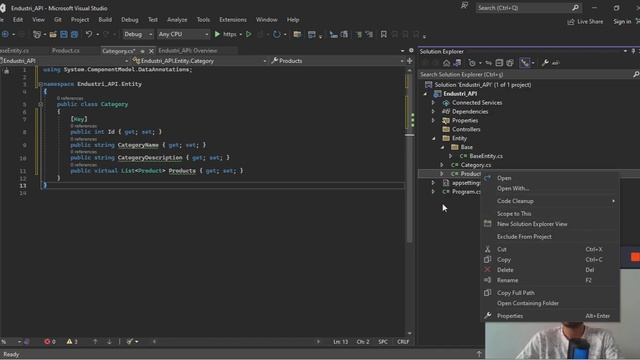Expand the Connected Services node
The height and width of the screenshot is (360, 640).
(433, 102)
